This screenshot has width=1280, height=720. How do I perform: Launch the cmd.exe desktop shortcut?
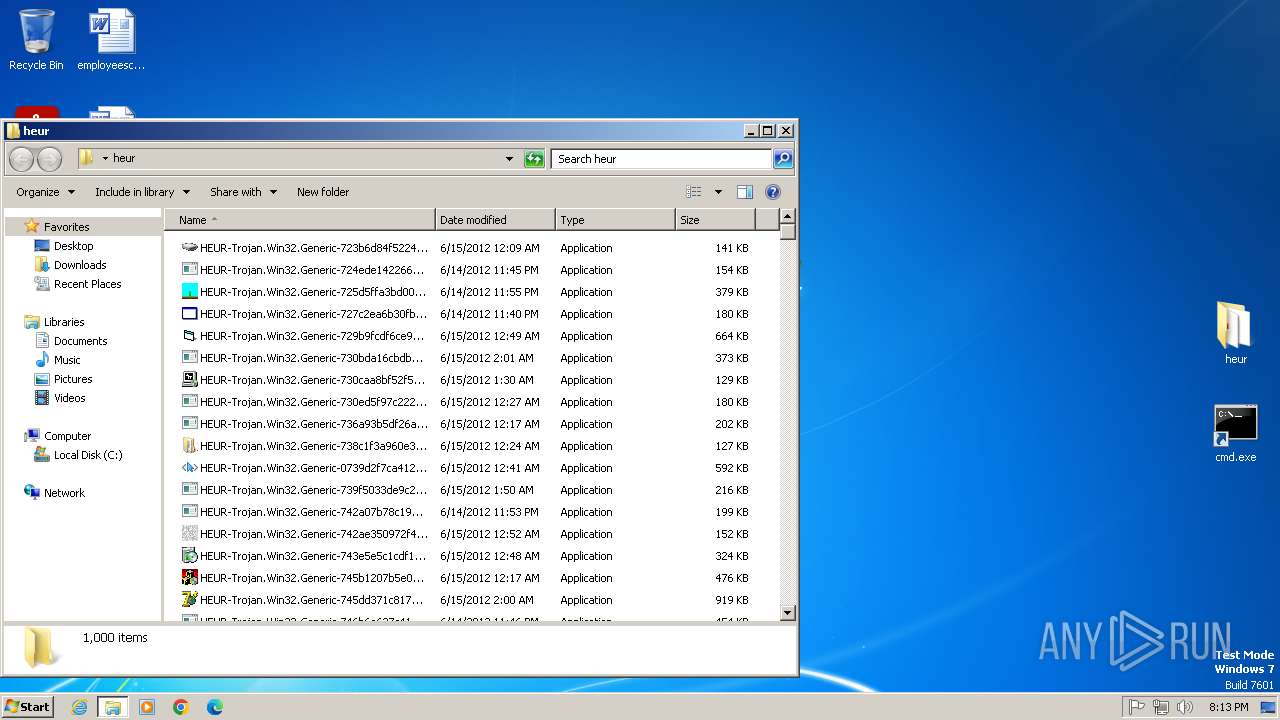(x=1236, y=433)
